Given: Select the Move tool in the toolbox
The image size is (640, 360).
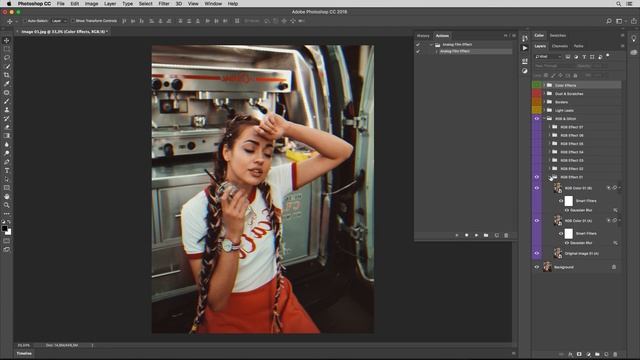Looking at the screenshot, I should point(7,40).
